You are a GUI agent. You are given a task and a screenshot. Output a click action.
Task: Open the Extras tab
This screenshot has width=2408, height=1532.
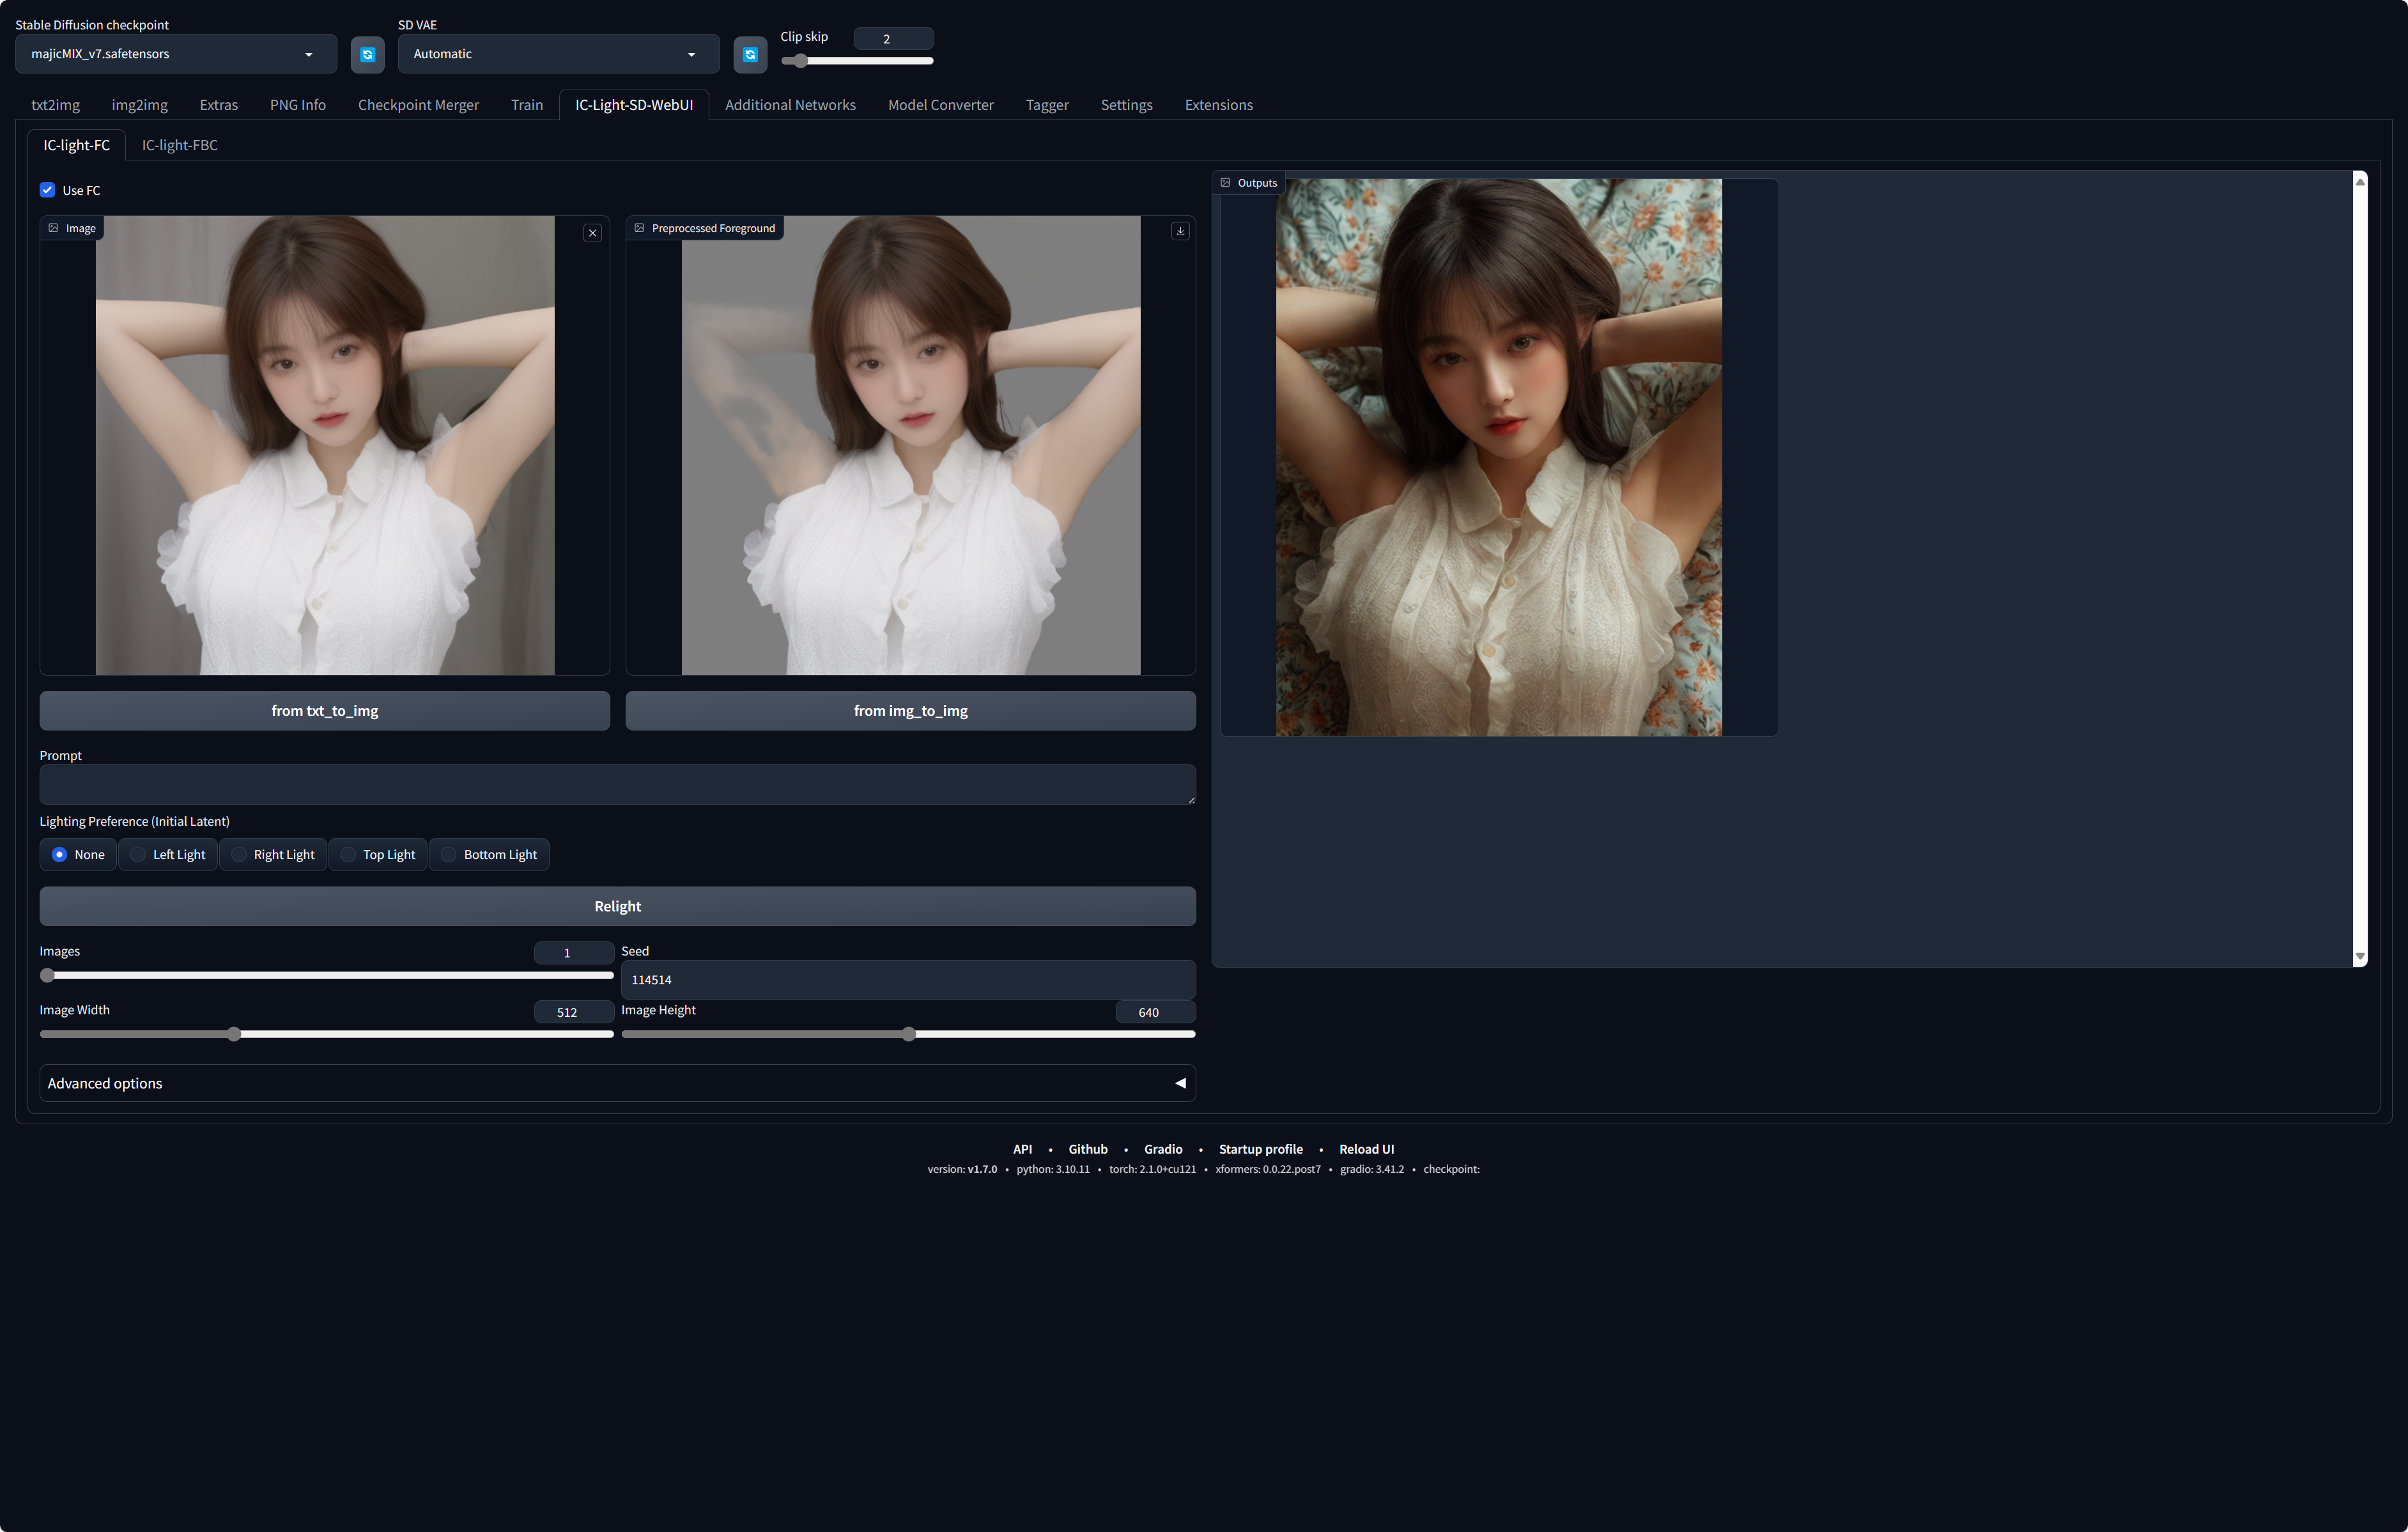219,105
